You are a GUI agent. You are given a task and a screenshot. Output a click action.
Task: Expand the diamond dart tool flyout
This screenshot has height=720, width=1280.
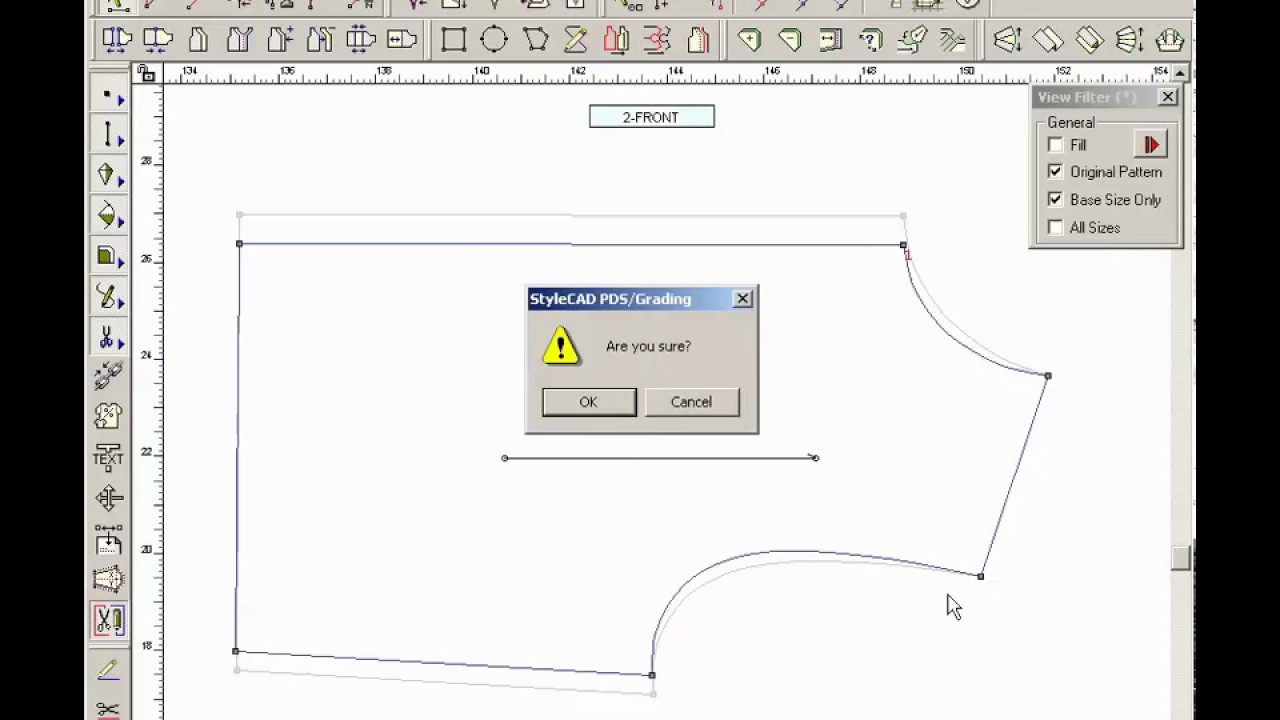121,181
